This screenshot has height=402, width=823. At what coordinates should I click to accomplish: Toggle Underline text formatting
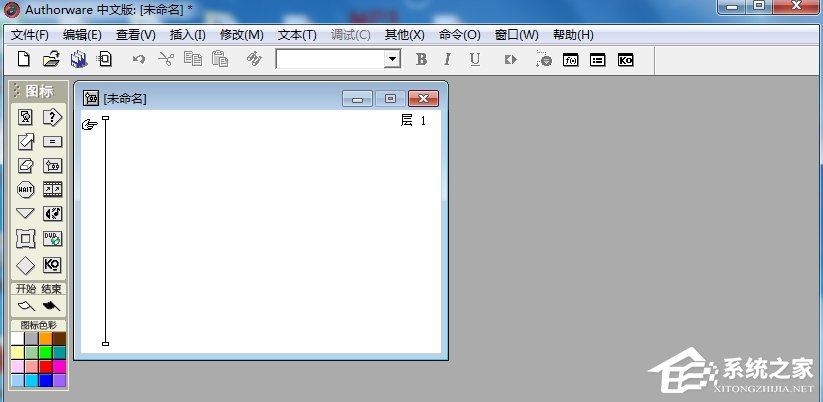click(474, 59)
